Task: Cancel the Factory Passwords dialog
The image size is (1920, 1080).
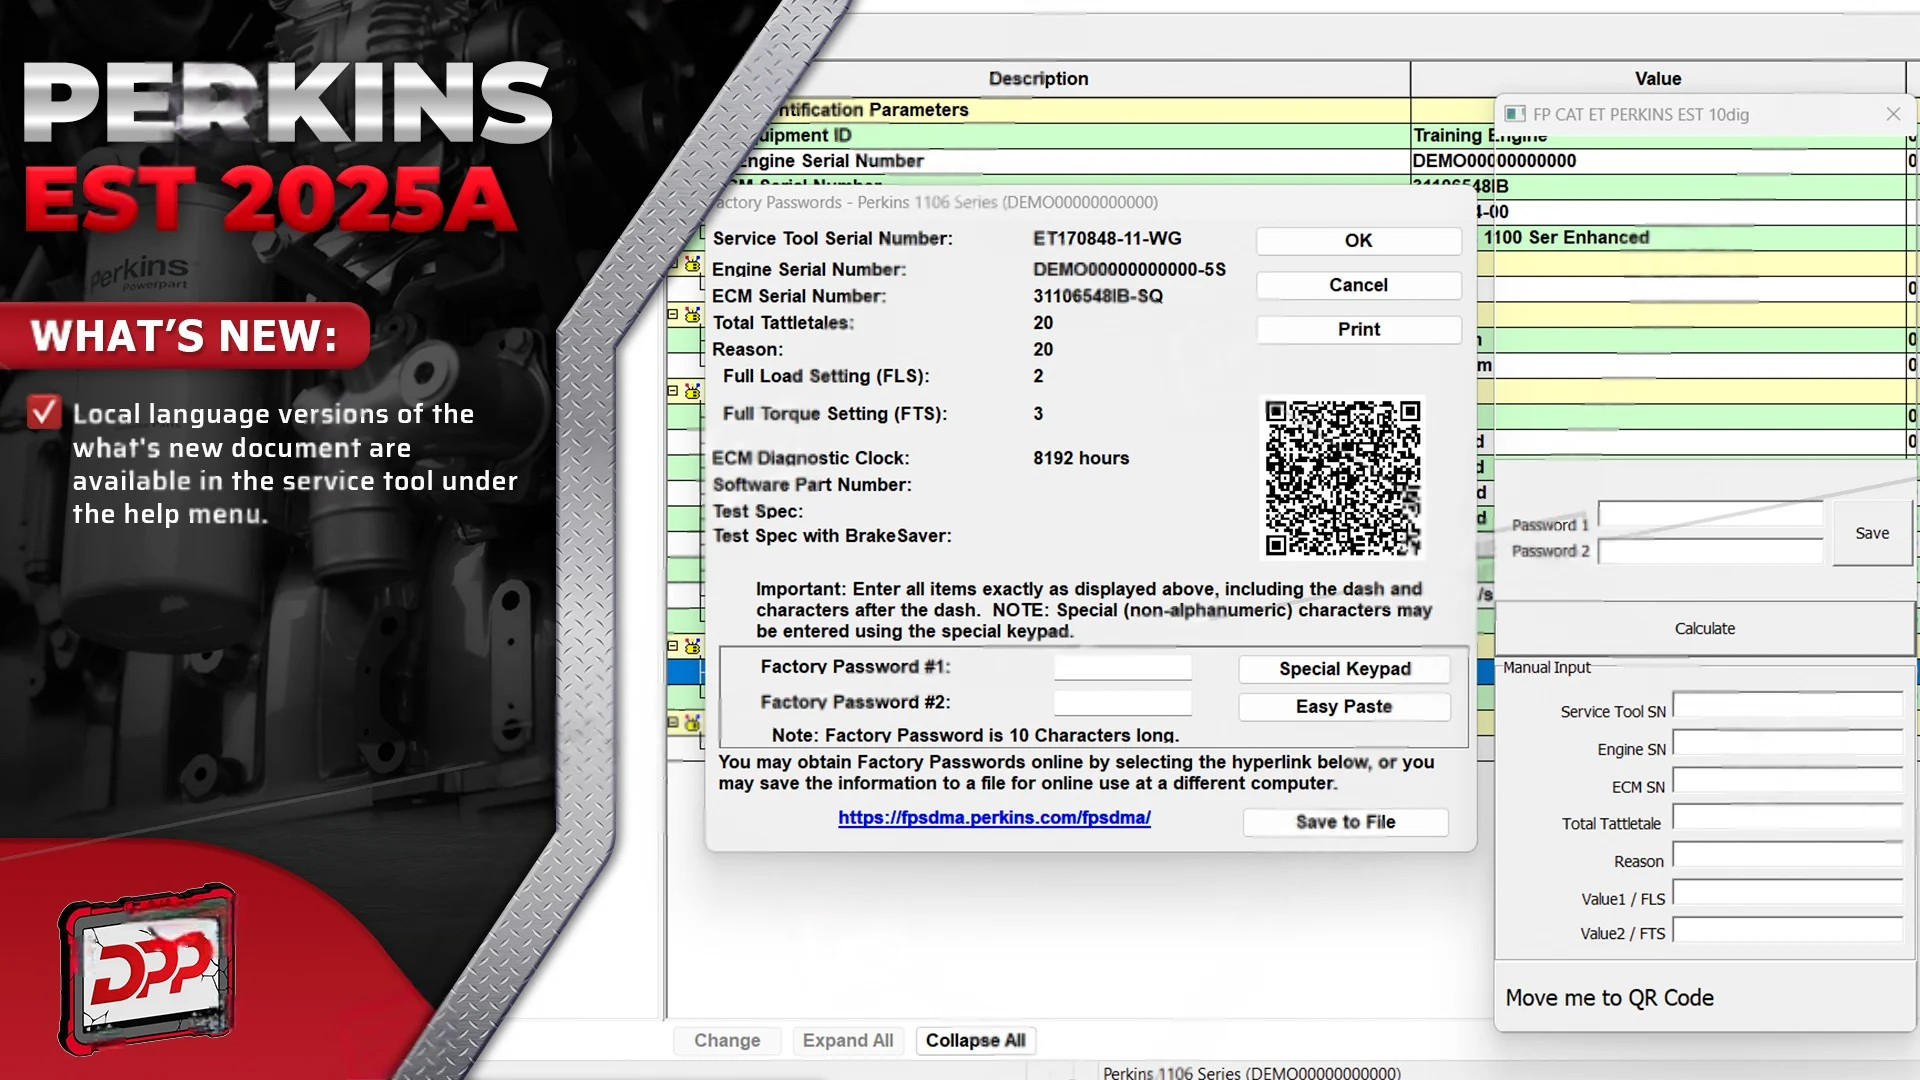Action: 1358,285
